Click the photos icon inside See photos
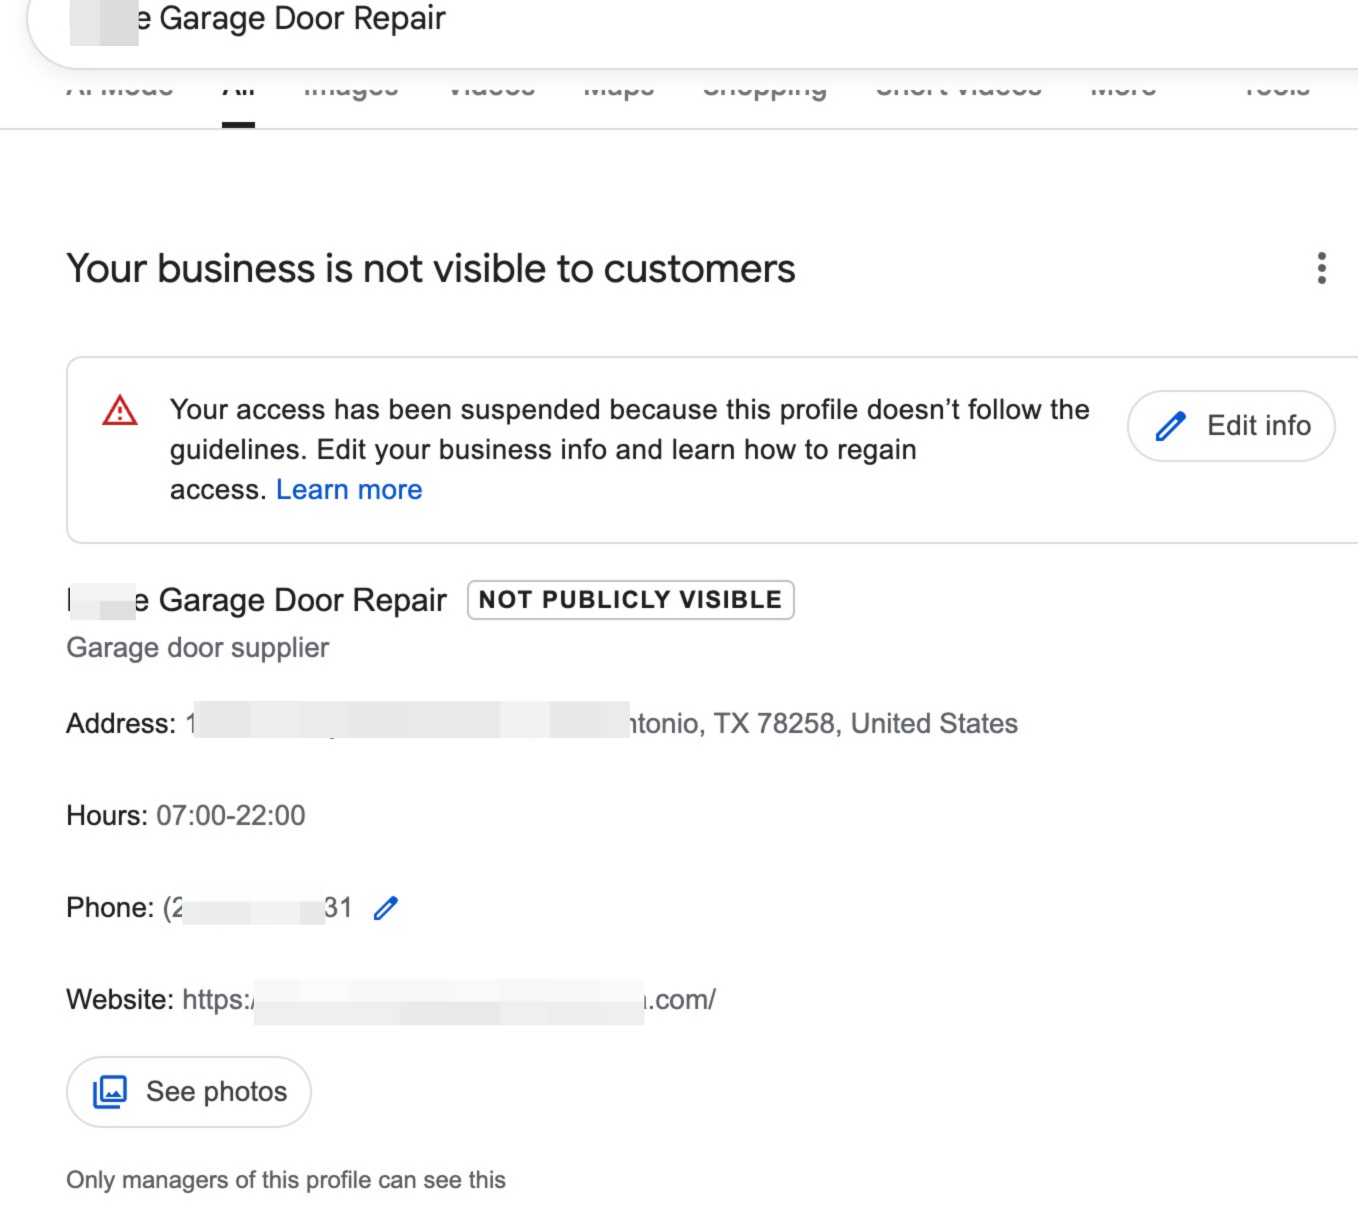Viewport: 1358px width, 1212px height. click(x=110, y=1091)
